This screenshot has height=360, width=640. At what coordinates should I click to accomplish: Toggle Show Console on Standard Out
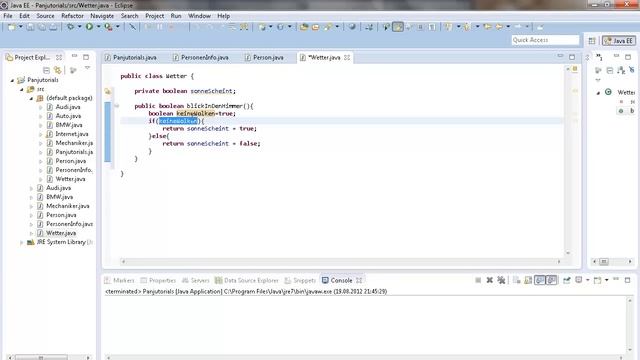pyautogui.click(x=540, y=280)
